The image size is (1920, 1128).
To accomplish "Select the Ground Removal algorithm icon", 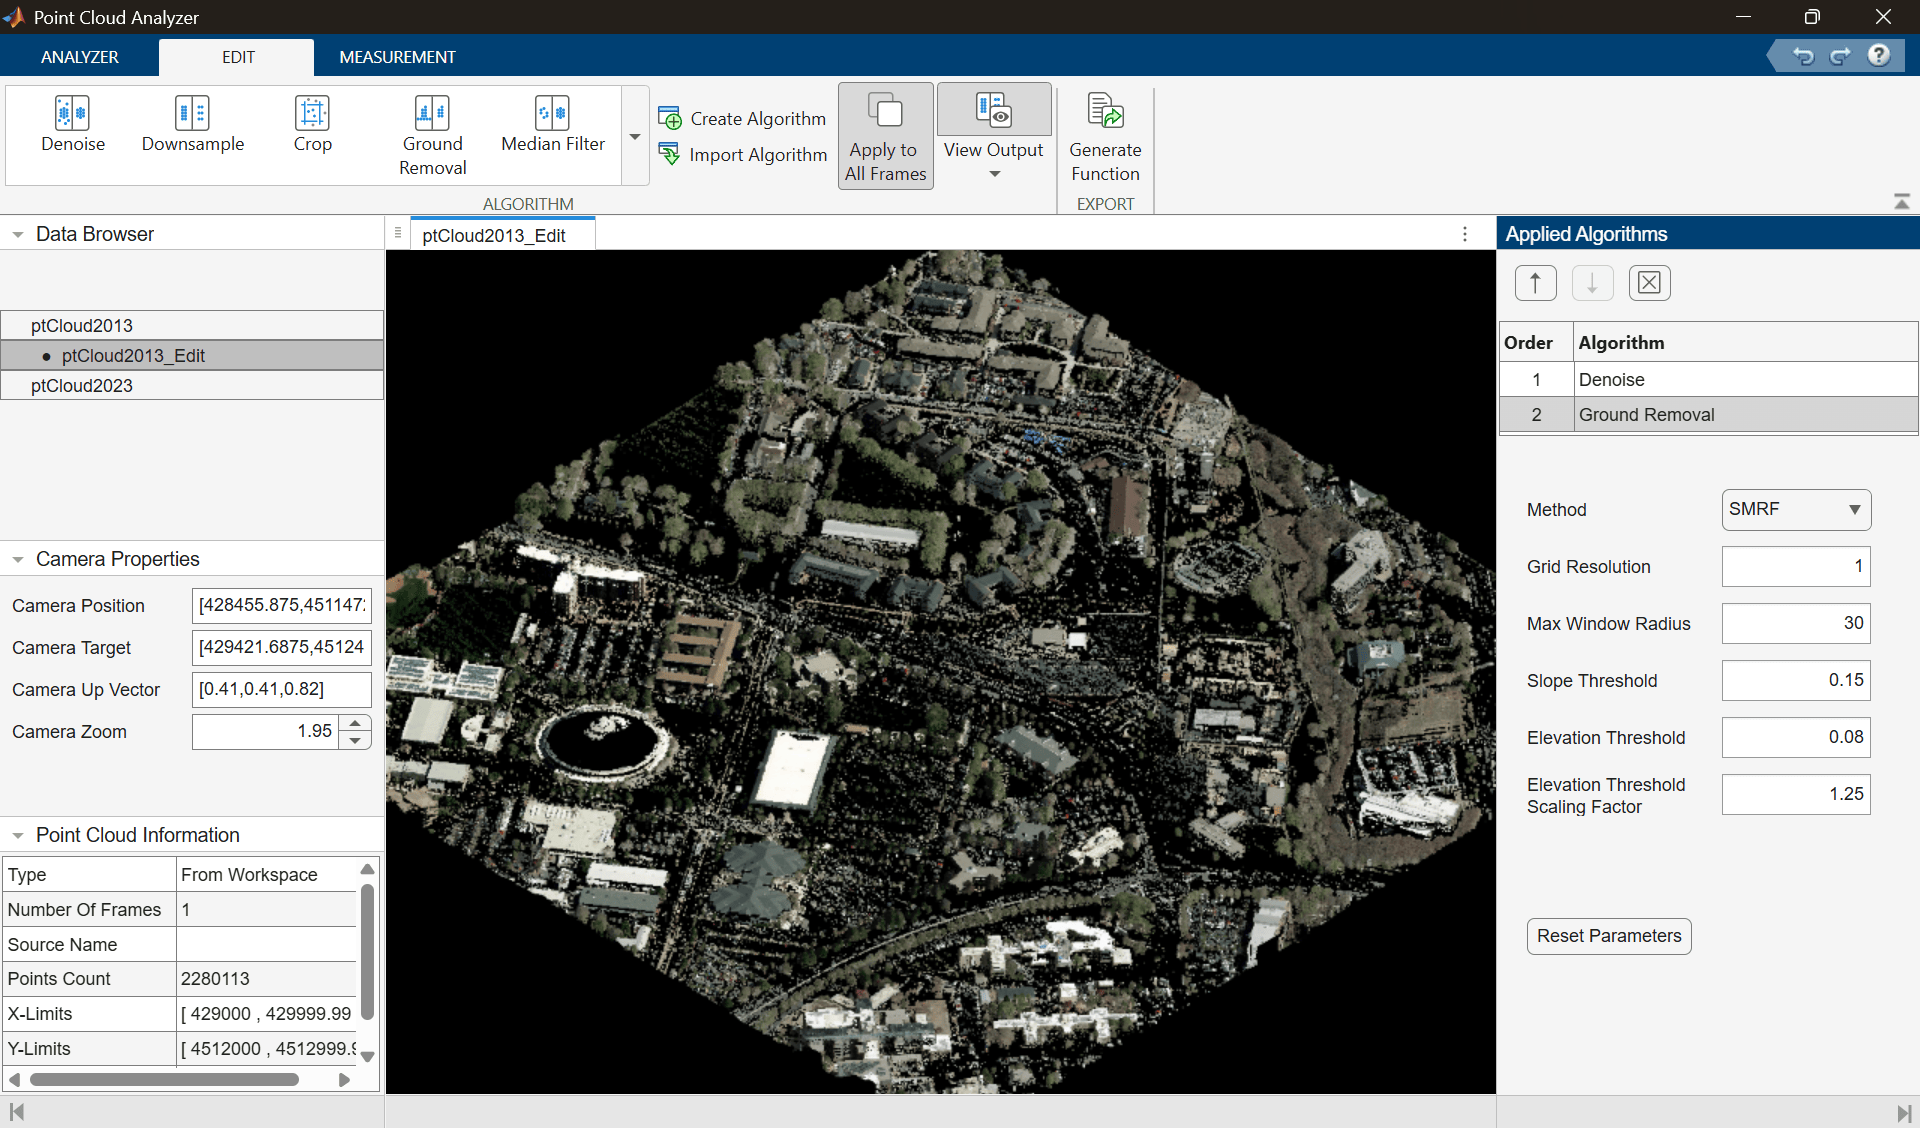I will [x=432, y=113].
